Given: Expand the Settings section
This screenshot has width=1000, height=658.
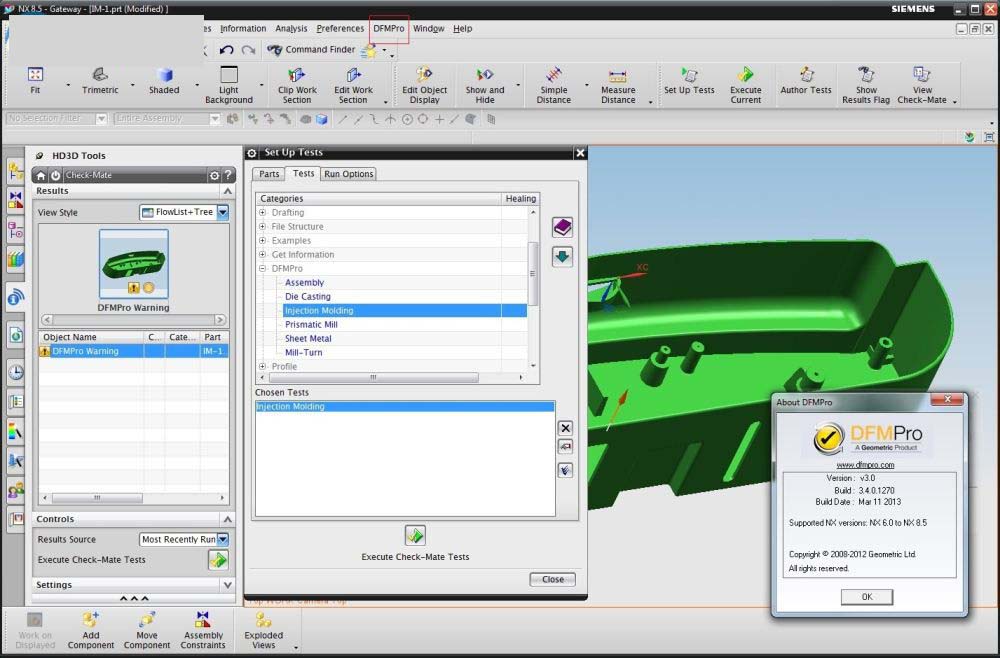Looking at the screenshot, I should (x=228, y=585).
